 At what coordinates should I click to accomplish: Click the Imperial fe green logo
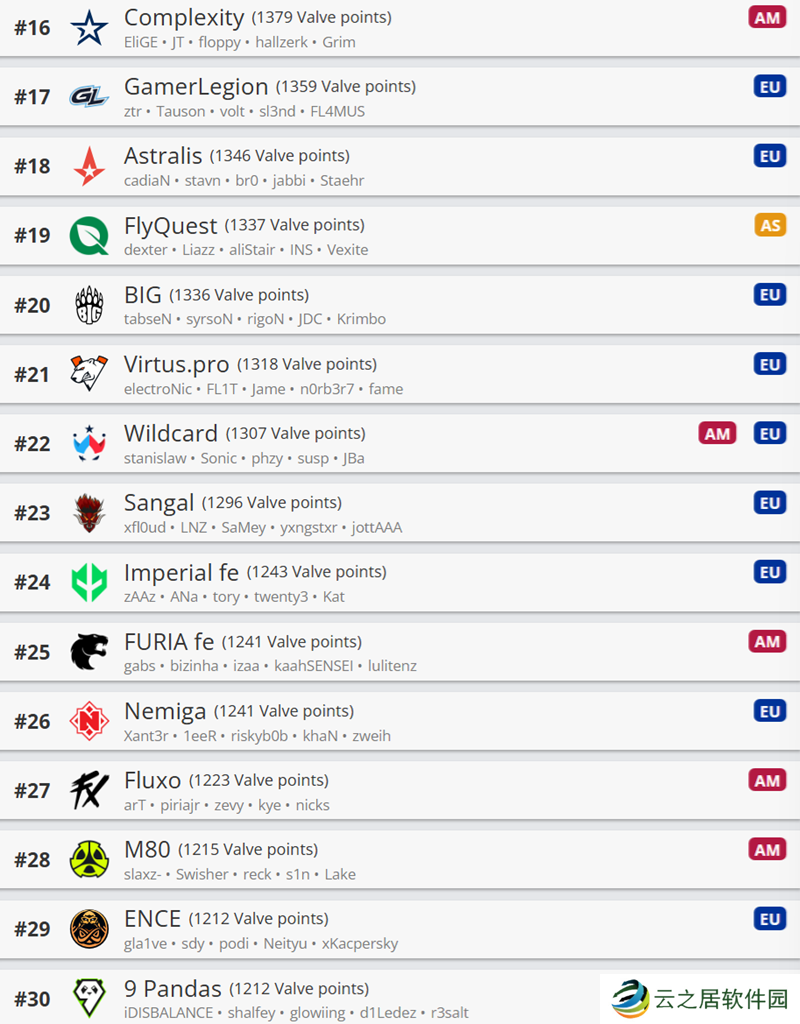coord(89,582)
